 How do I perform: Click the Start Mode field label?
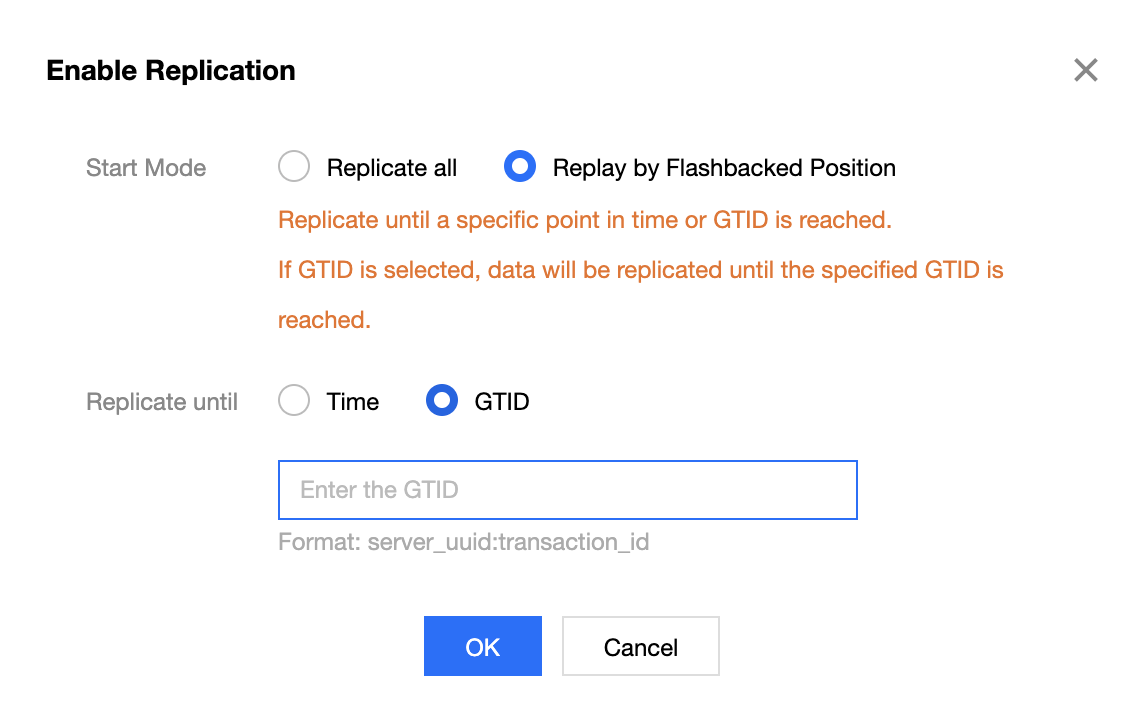coord(146,168)
